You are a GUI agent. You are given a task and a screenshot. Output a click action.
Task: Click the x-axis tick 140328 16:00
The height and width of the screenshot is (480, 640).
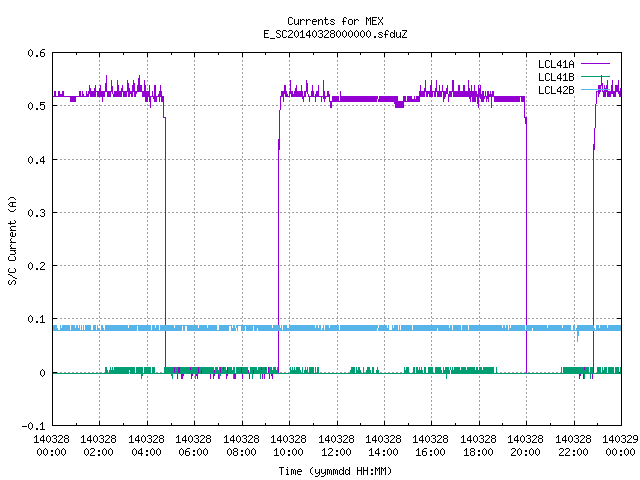pyautogui.click(x=431, y=445)
